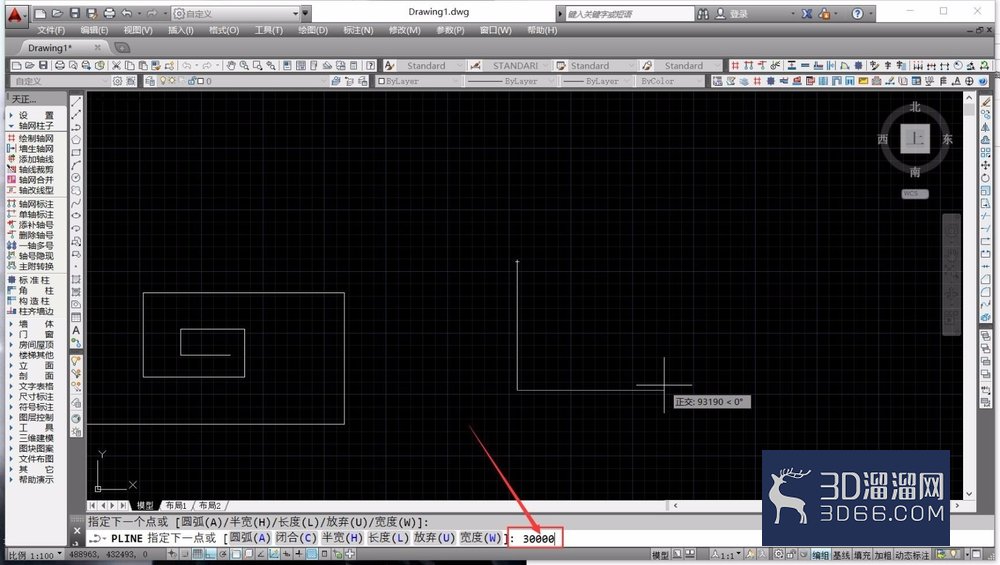Choose 放弃(U) option in command line
The width and height of the screenshot is (1000, 565).
pyautogui.click(x=434, y=538)
